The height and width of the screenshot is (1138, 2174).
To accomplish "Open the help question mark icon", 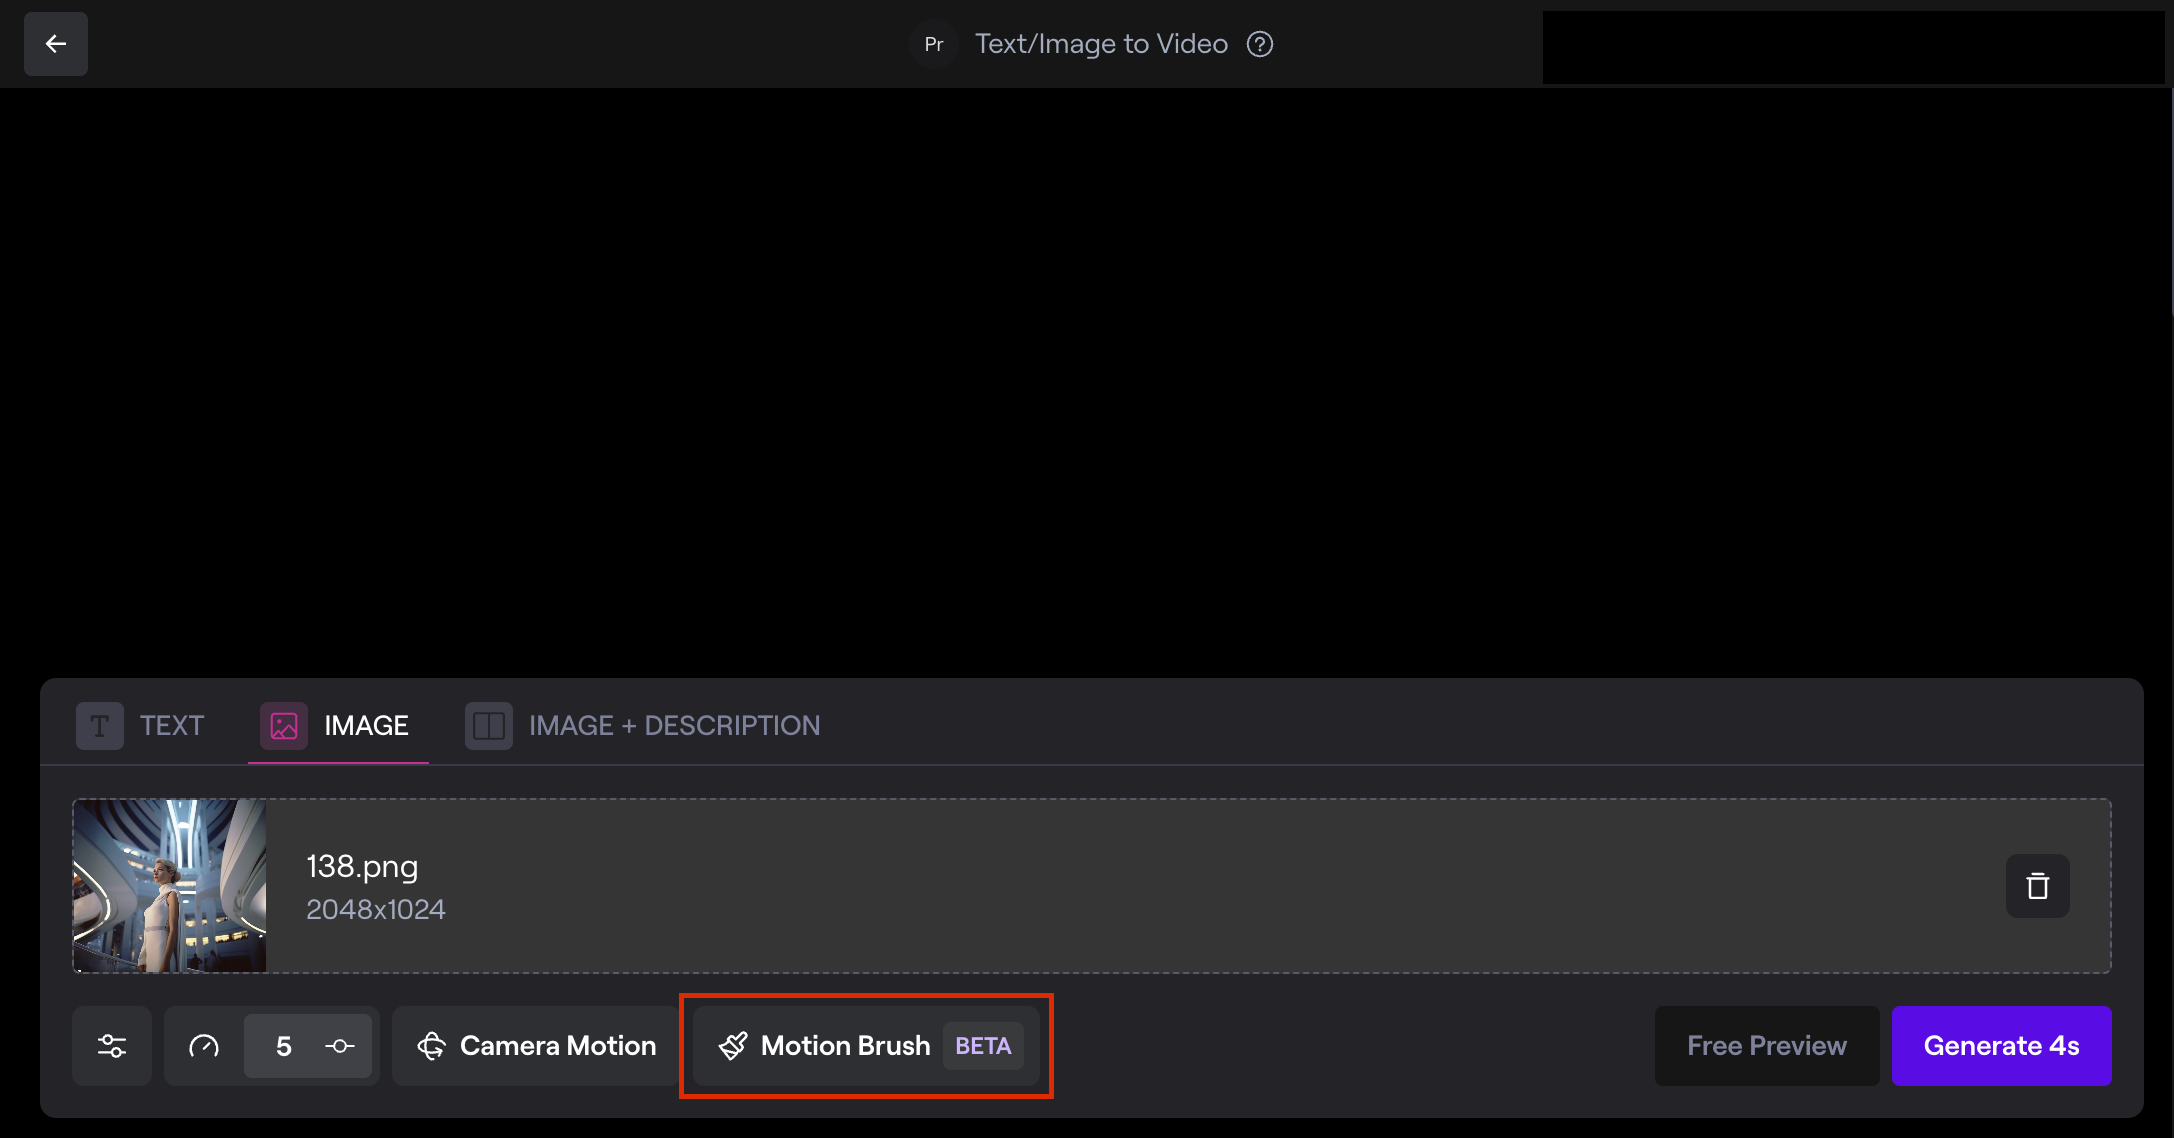I will pos(1260,44).
